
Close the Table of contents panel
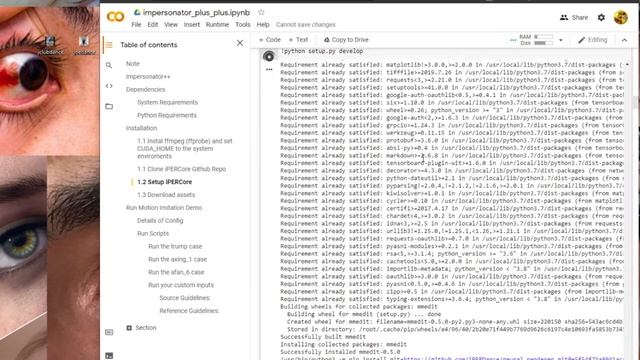click(x=240, y=43)
